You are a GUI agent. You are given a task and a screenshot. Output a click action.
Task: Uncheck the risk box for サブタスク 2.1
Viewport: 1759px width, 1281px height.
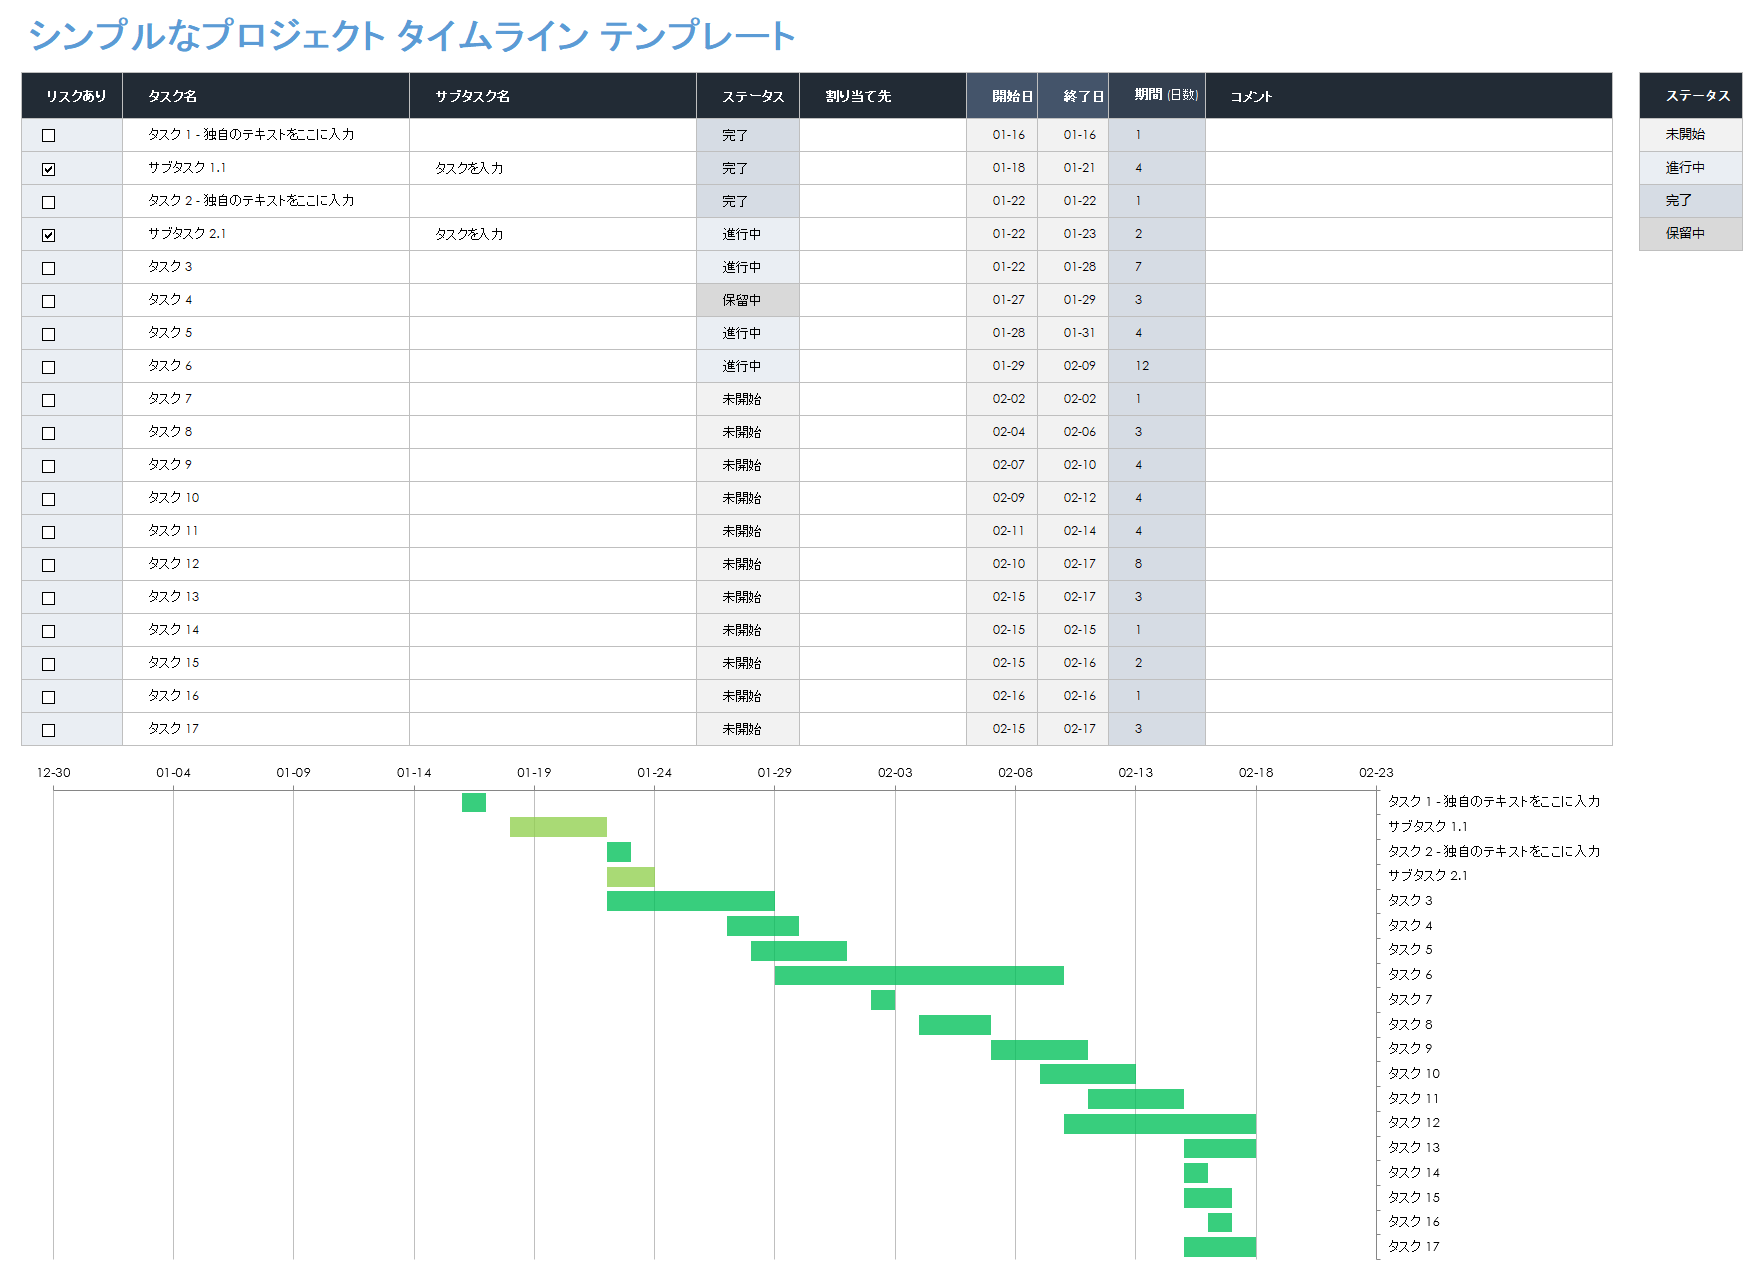[48, 235]
